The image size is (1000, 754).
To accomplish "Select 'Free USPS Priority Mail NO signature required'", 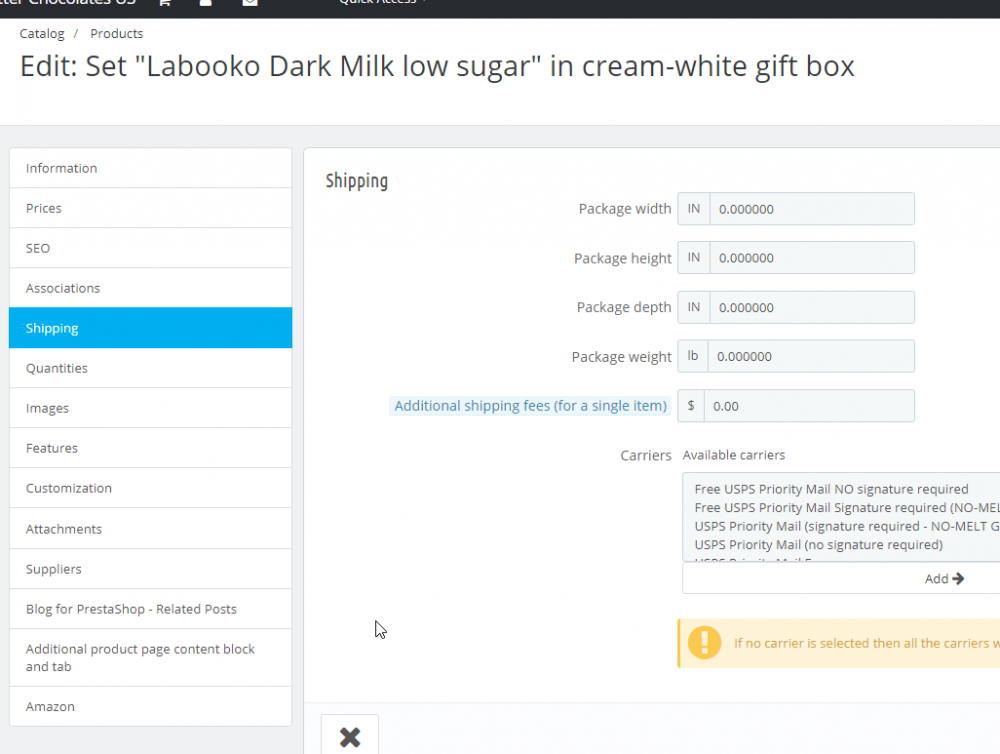I will pos(831,489).
